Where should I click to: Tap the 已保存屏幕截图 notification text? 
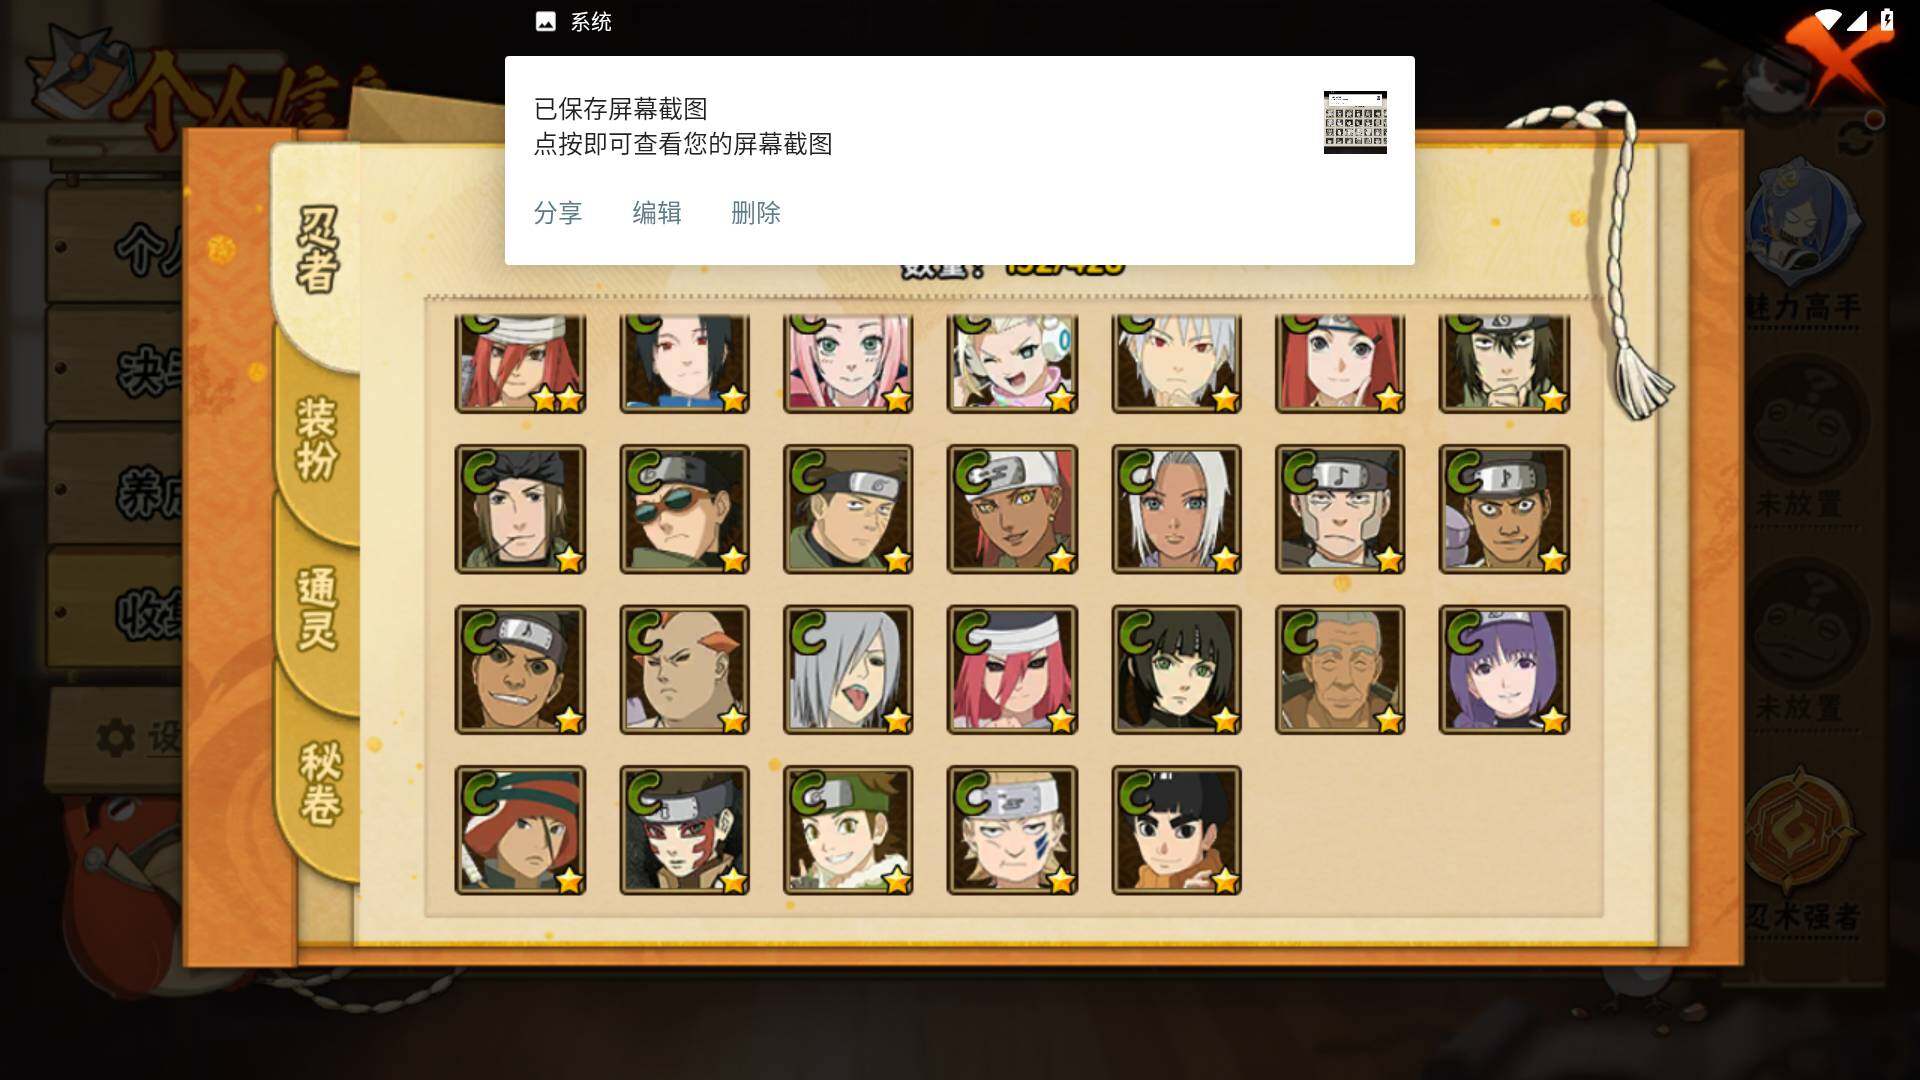[620, 108]
